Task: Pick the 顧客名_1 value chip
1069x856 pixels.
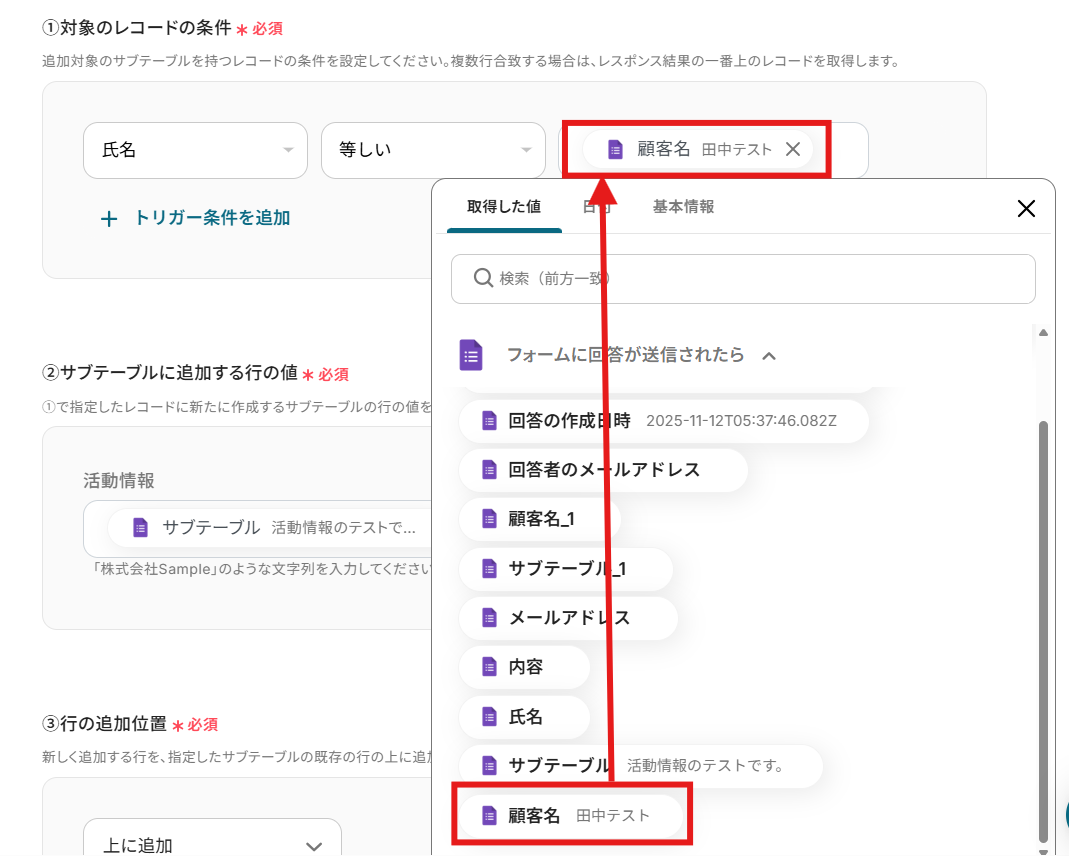Action: click(x=540, y=519)
